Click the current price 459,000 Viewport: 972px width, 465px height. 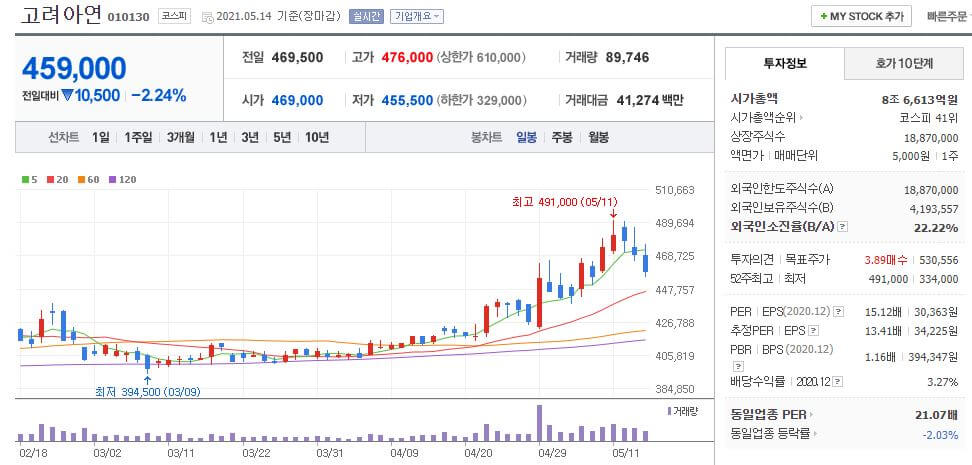coord(74,68)
